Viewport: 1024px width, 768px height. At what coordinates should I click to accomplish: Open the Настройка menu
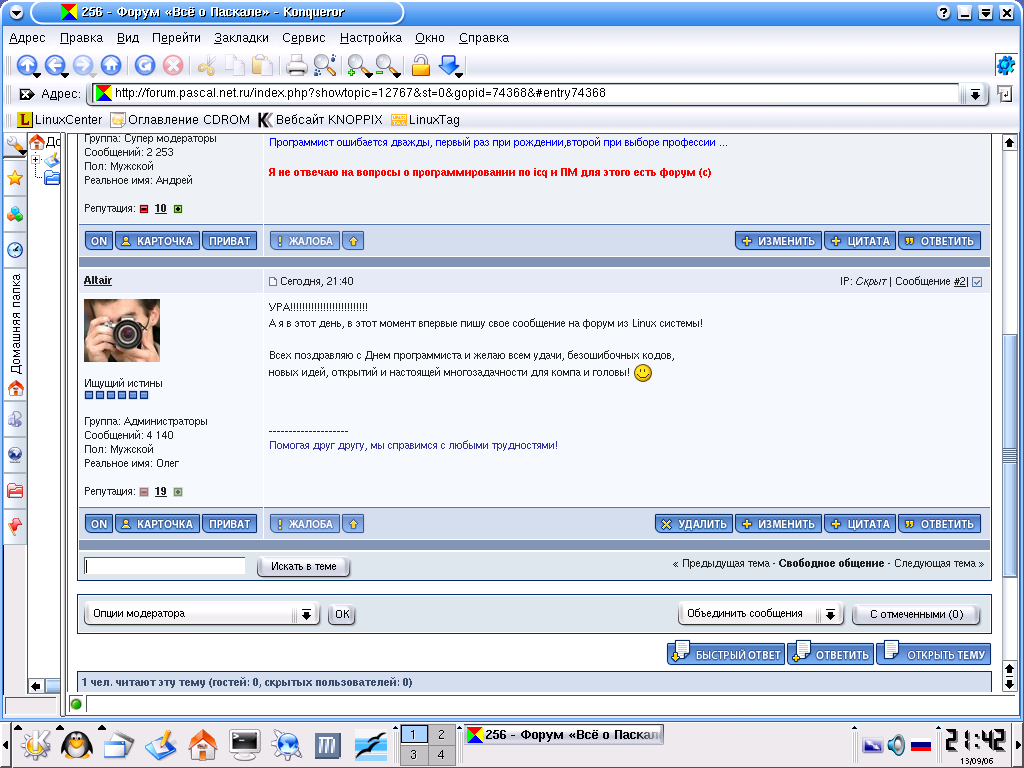[370, 38]
